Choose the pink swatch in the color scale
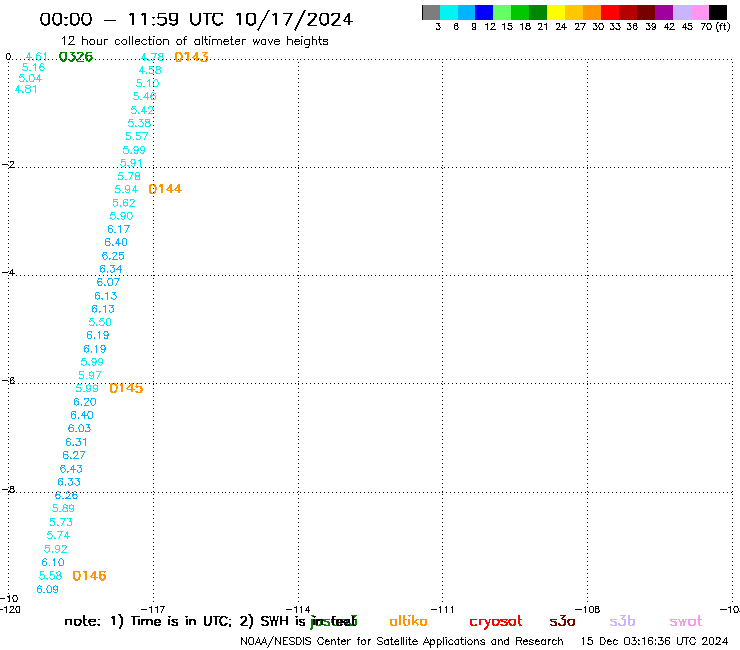Screen dimensions: 740x650 (x=699, y=12)
